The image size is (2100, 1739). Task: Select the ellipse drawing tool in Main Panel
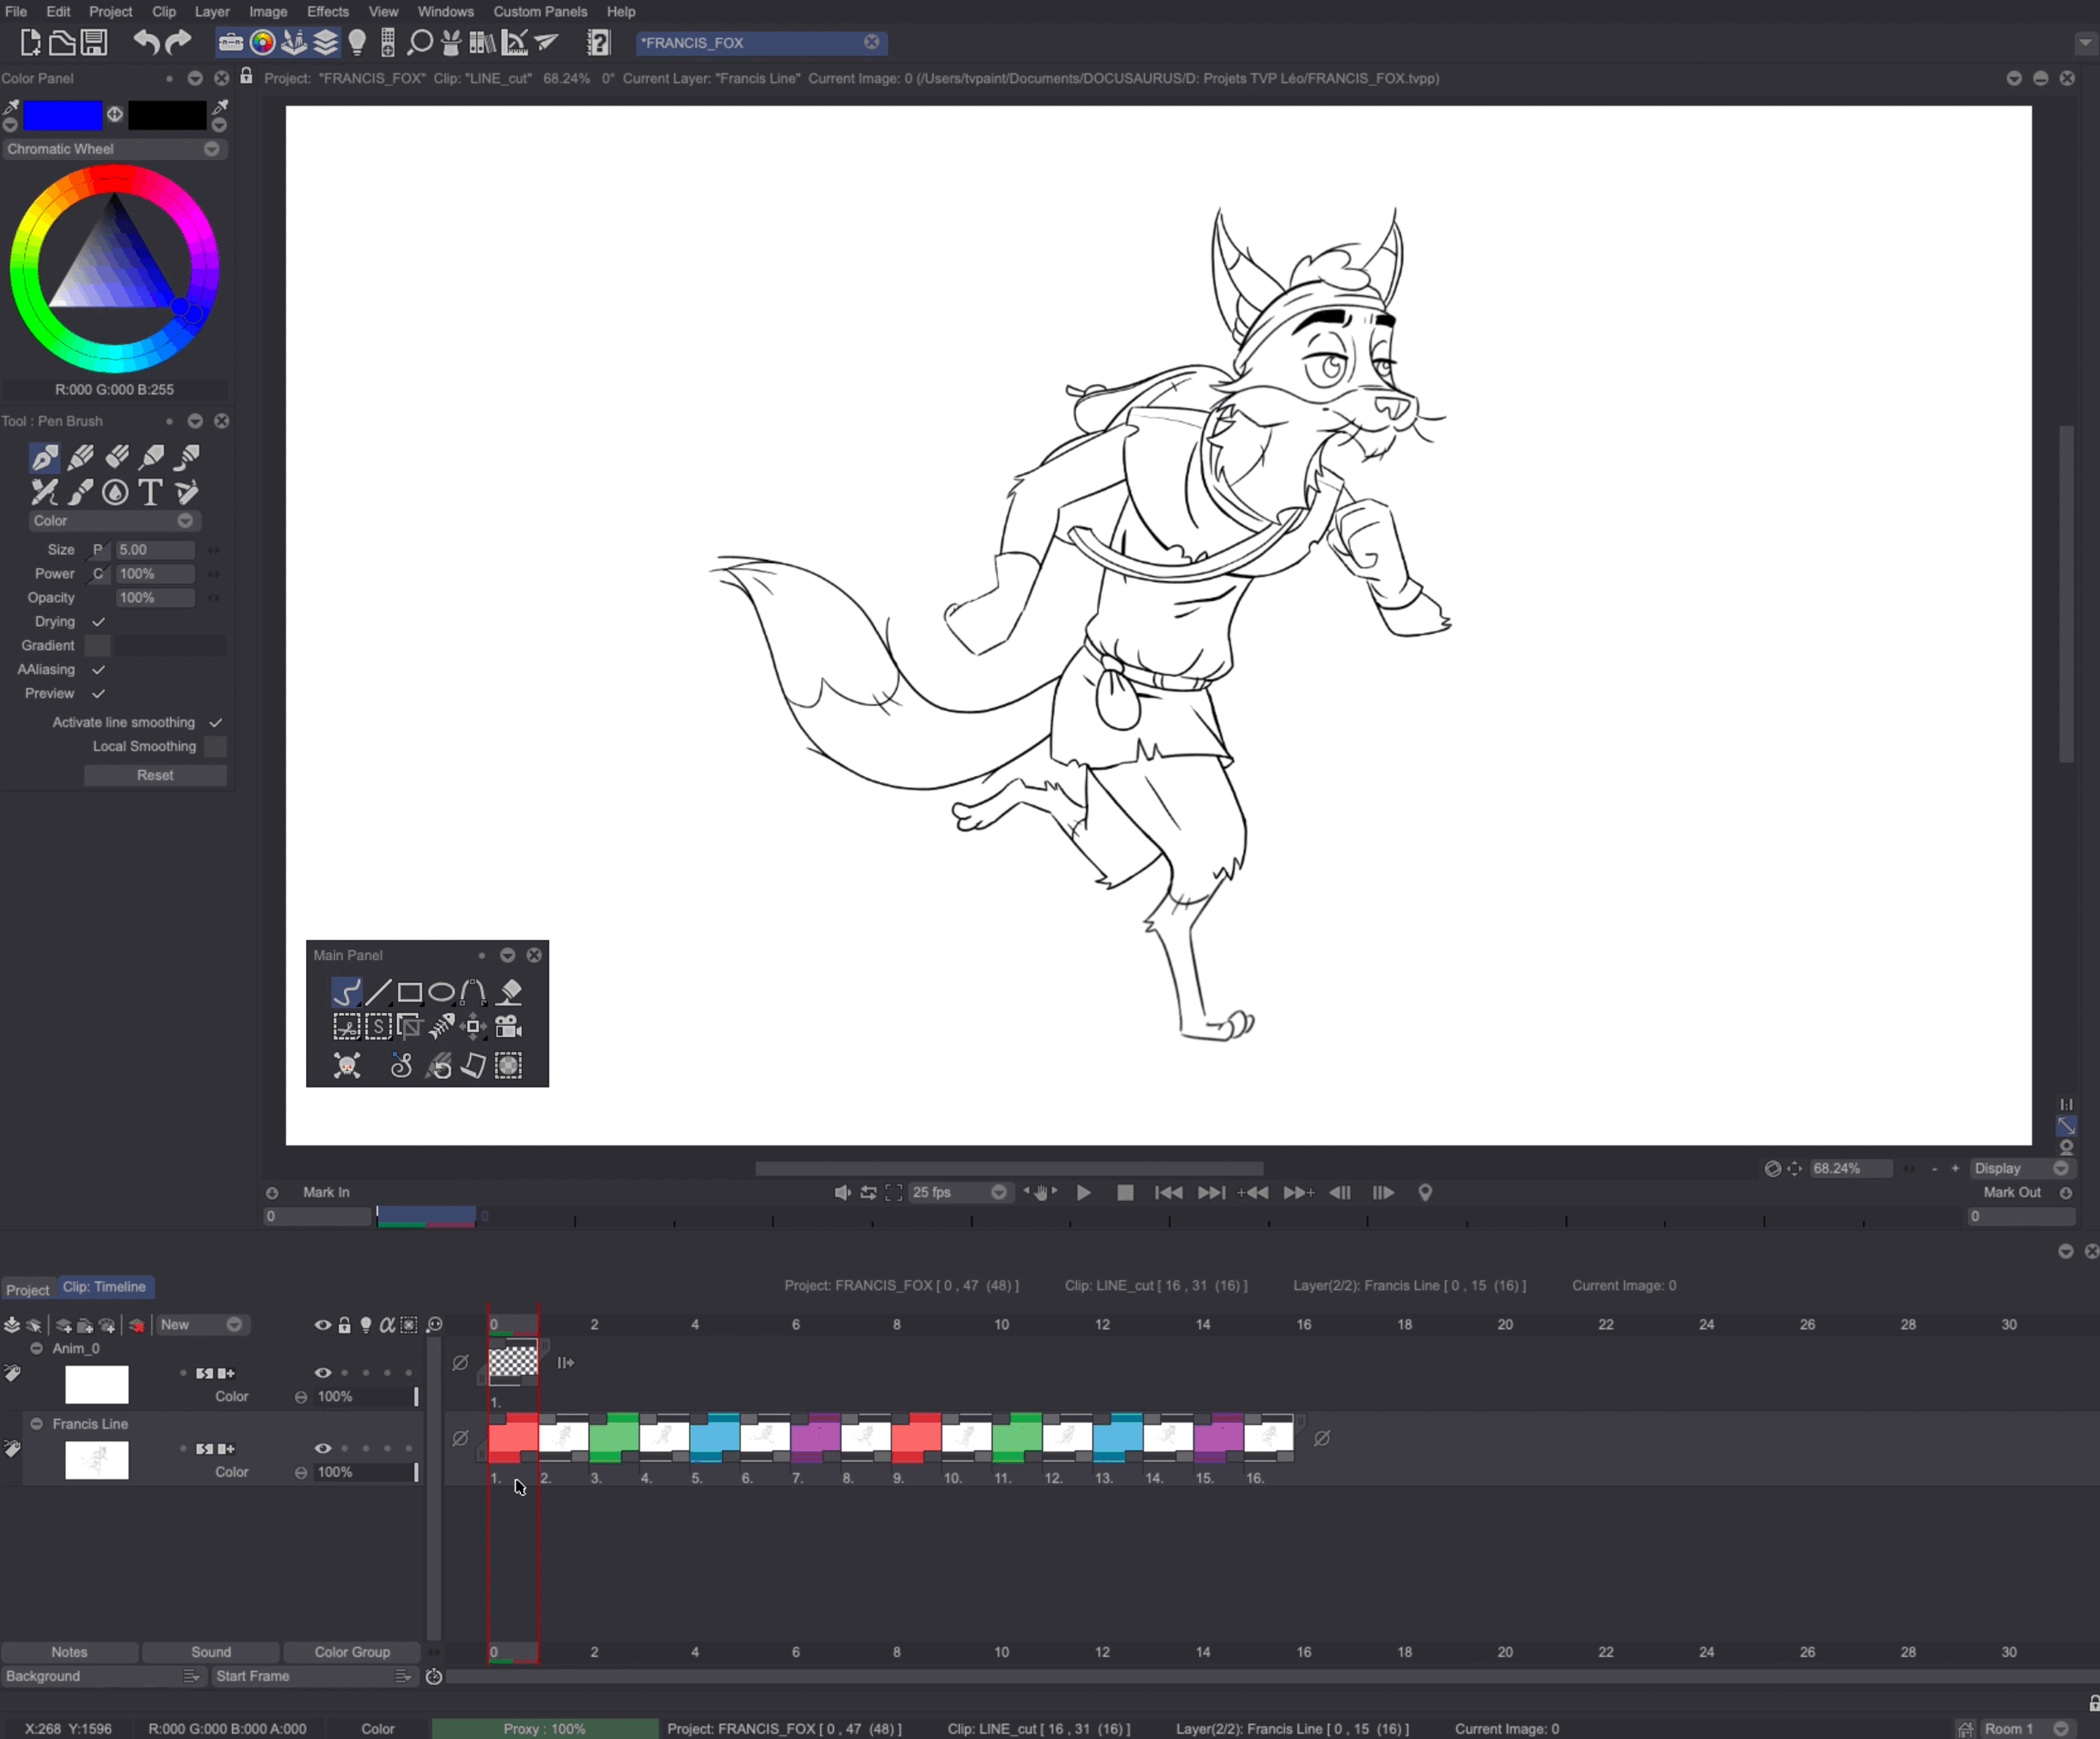[x=442, y=992]
